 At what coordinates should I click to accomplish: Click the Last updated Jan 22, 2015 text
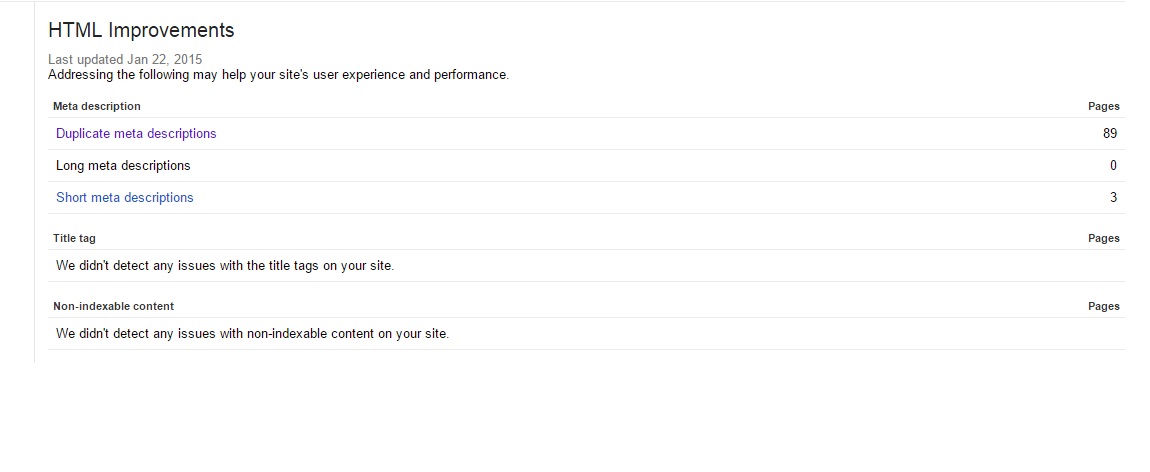pyautogui.click(x=125, y=59)
